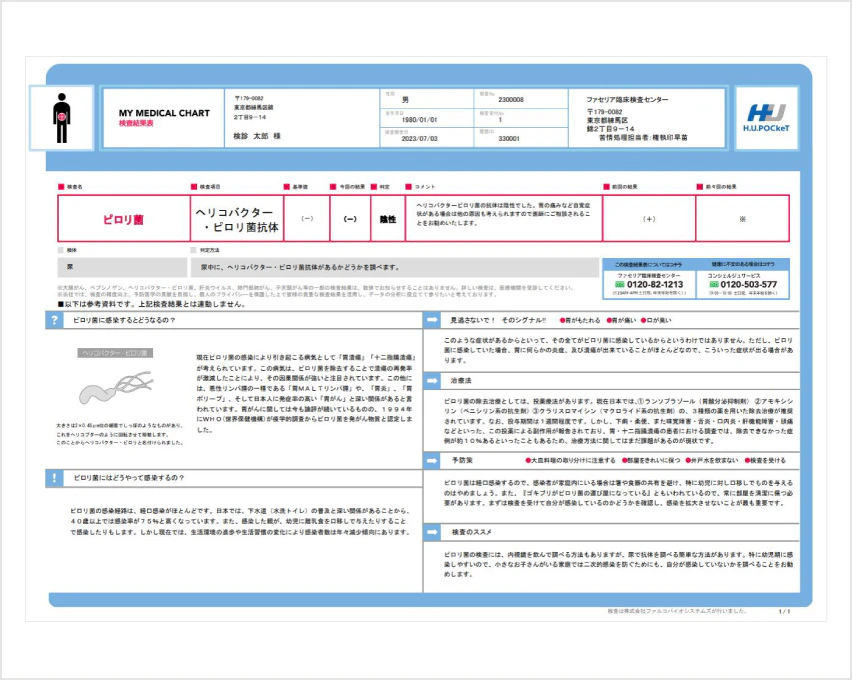Click the 検査名 column header
This screenshot has width=852, height=680.
tap(74, 187)
